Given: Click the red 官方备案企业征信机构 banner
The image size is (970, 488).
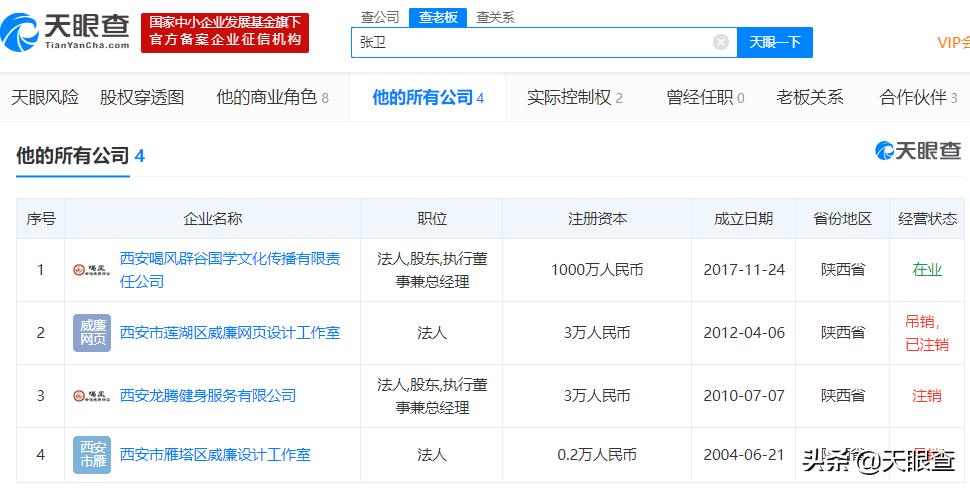Looking at the screenshot, I should pos(225,32).
